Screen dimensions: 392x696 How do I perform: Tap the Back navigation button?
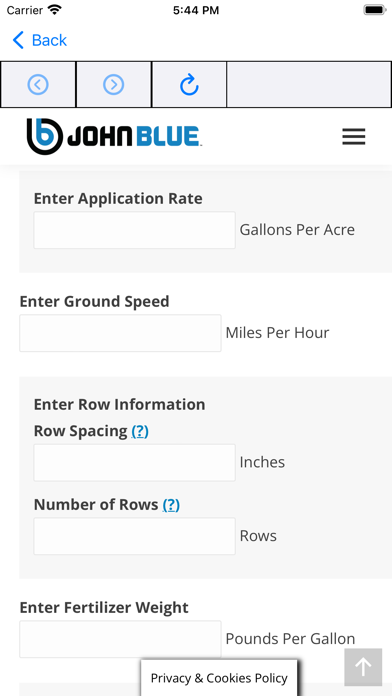[40, 40]
